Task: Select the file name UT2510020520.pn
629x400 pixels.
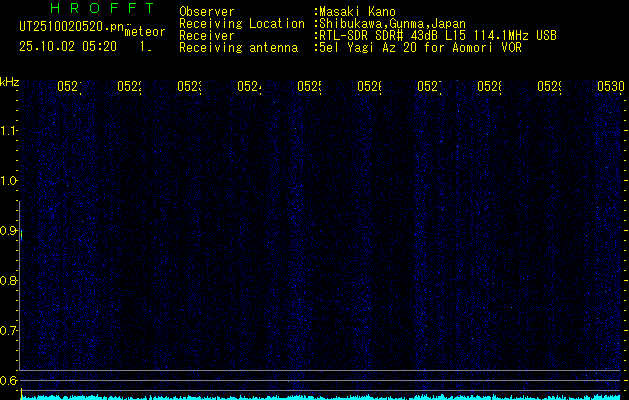Action: (x=71, y=27)
